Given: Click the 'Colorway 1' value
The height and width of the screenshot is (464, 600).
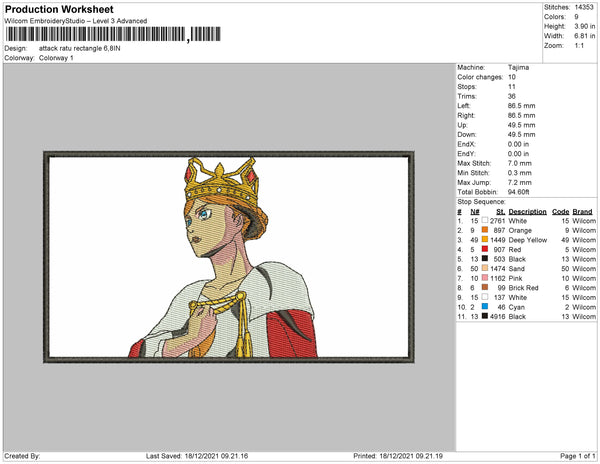Looking at the screenshot, I should click(56, 58).
